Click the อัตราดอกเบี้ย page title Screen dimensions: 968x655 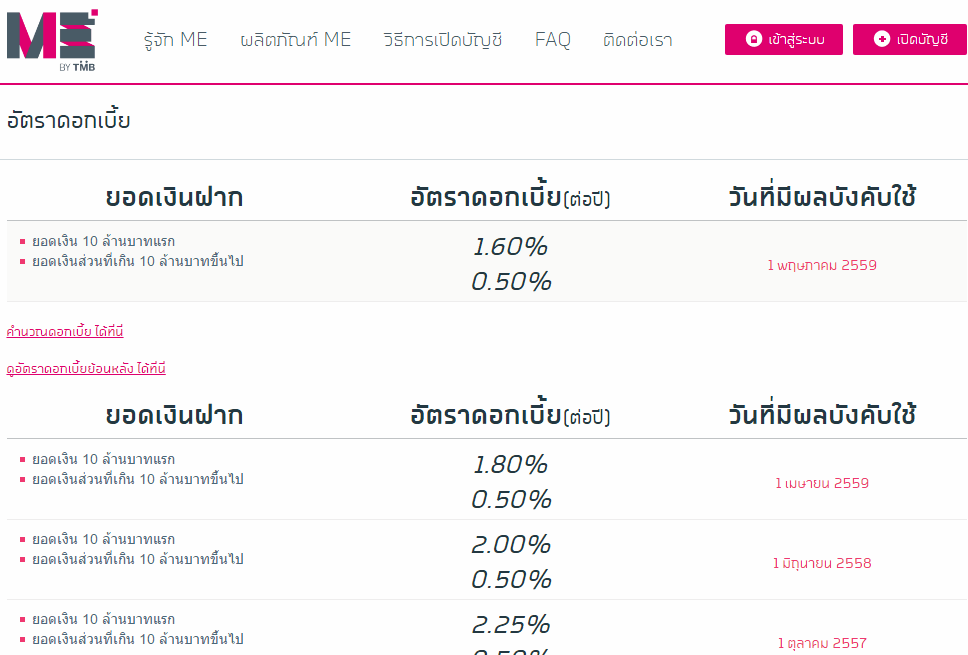[x=69, y=122]
